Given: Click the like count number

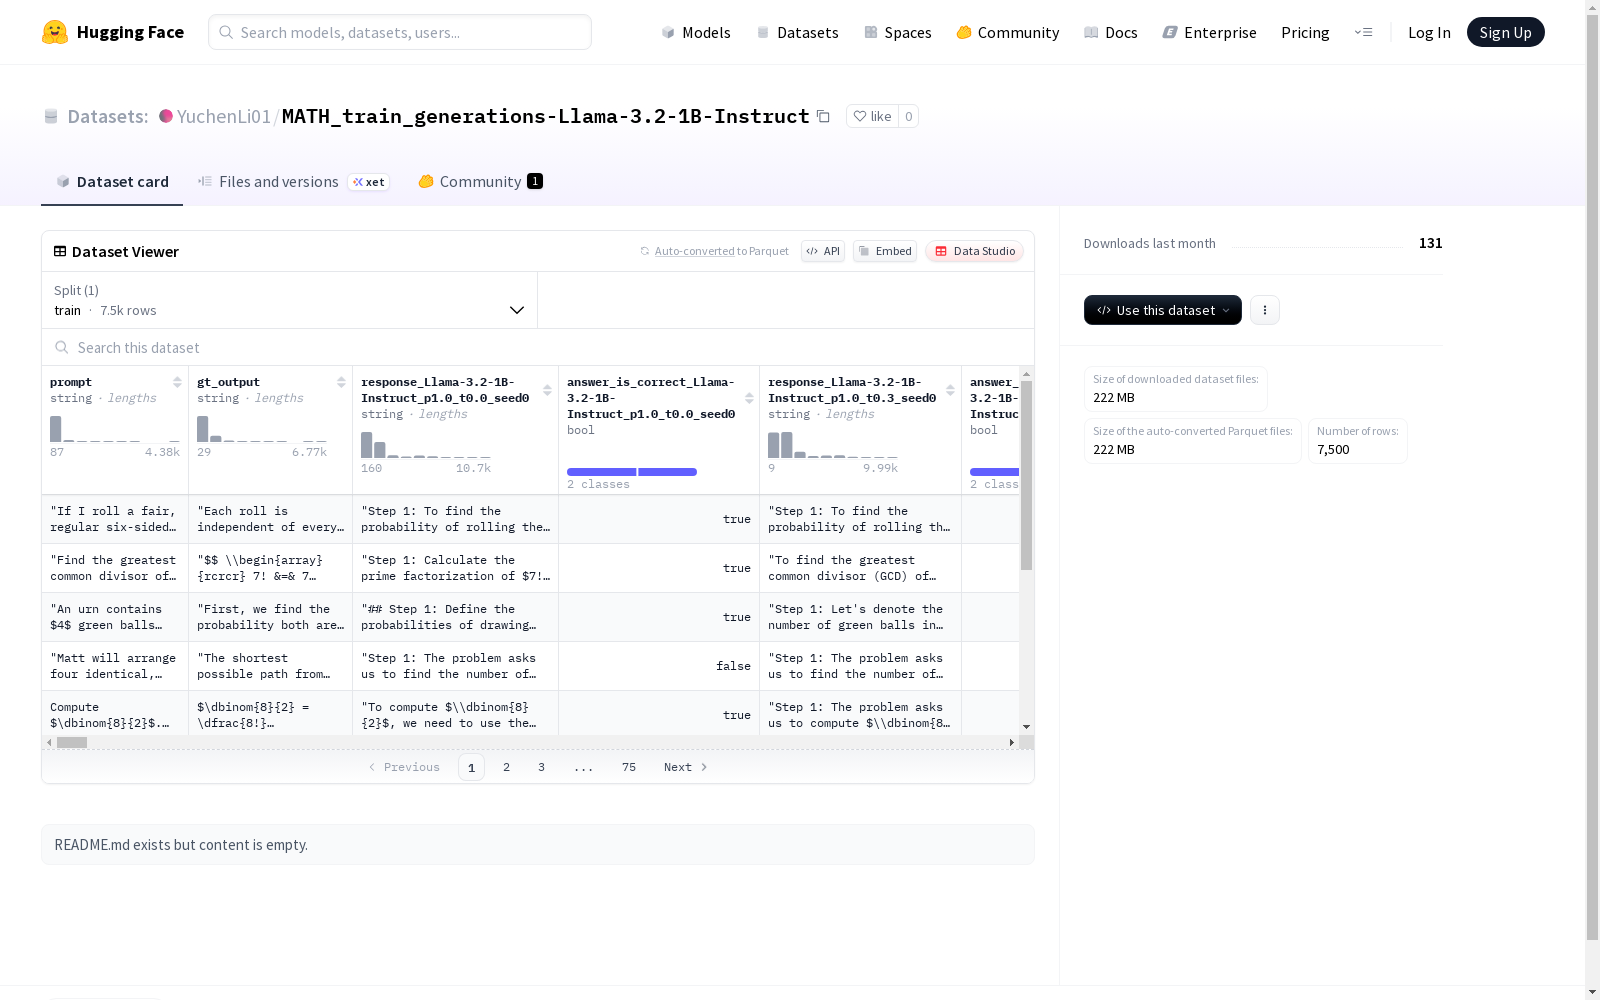Looking at the screenshot, I should click(x=908, y=116).
